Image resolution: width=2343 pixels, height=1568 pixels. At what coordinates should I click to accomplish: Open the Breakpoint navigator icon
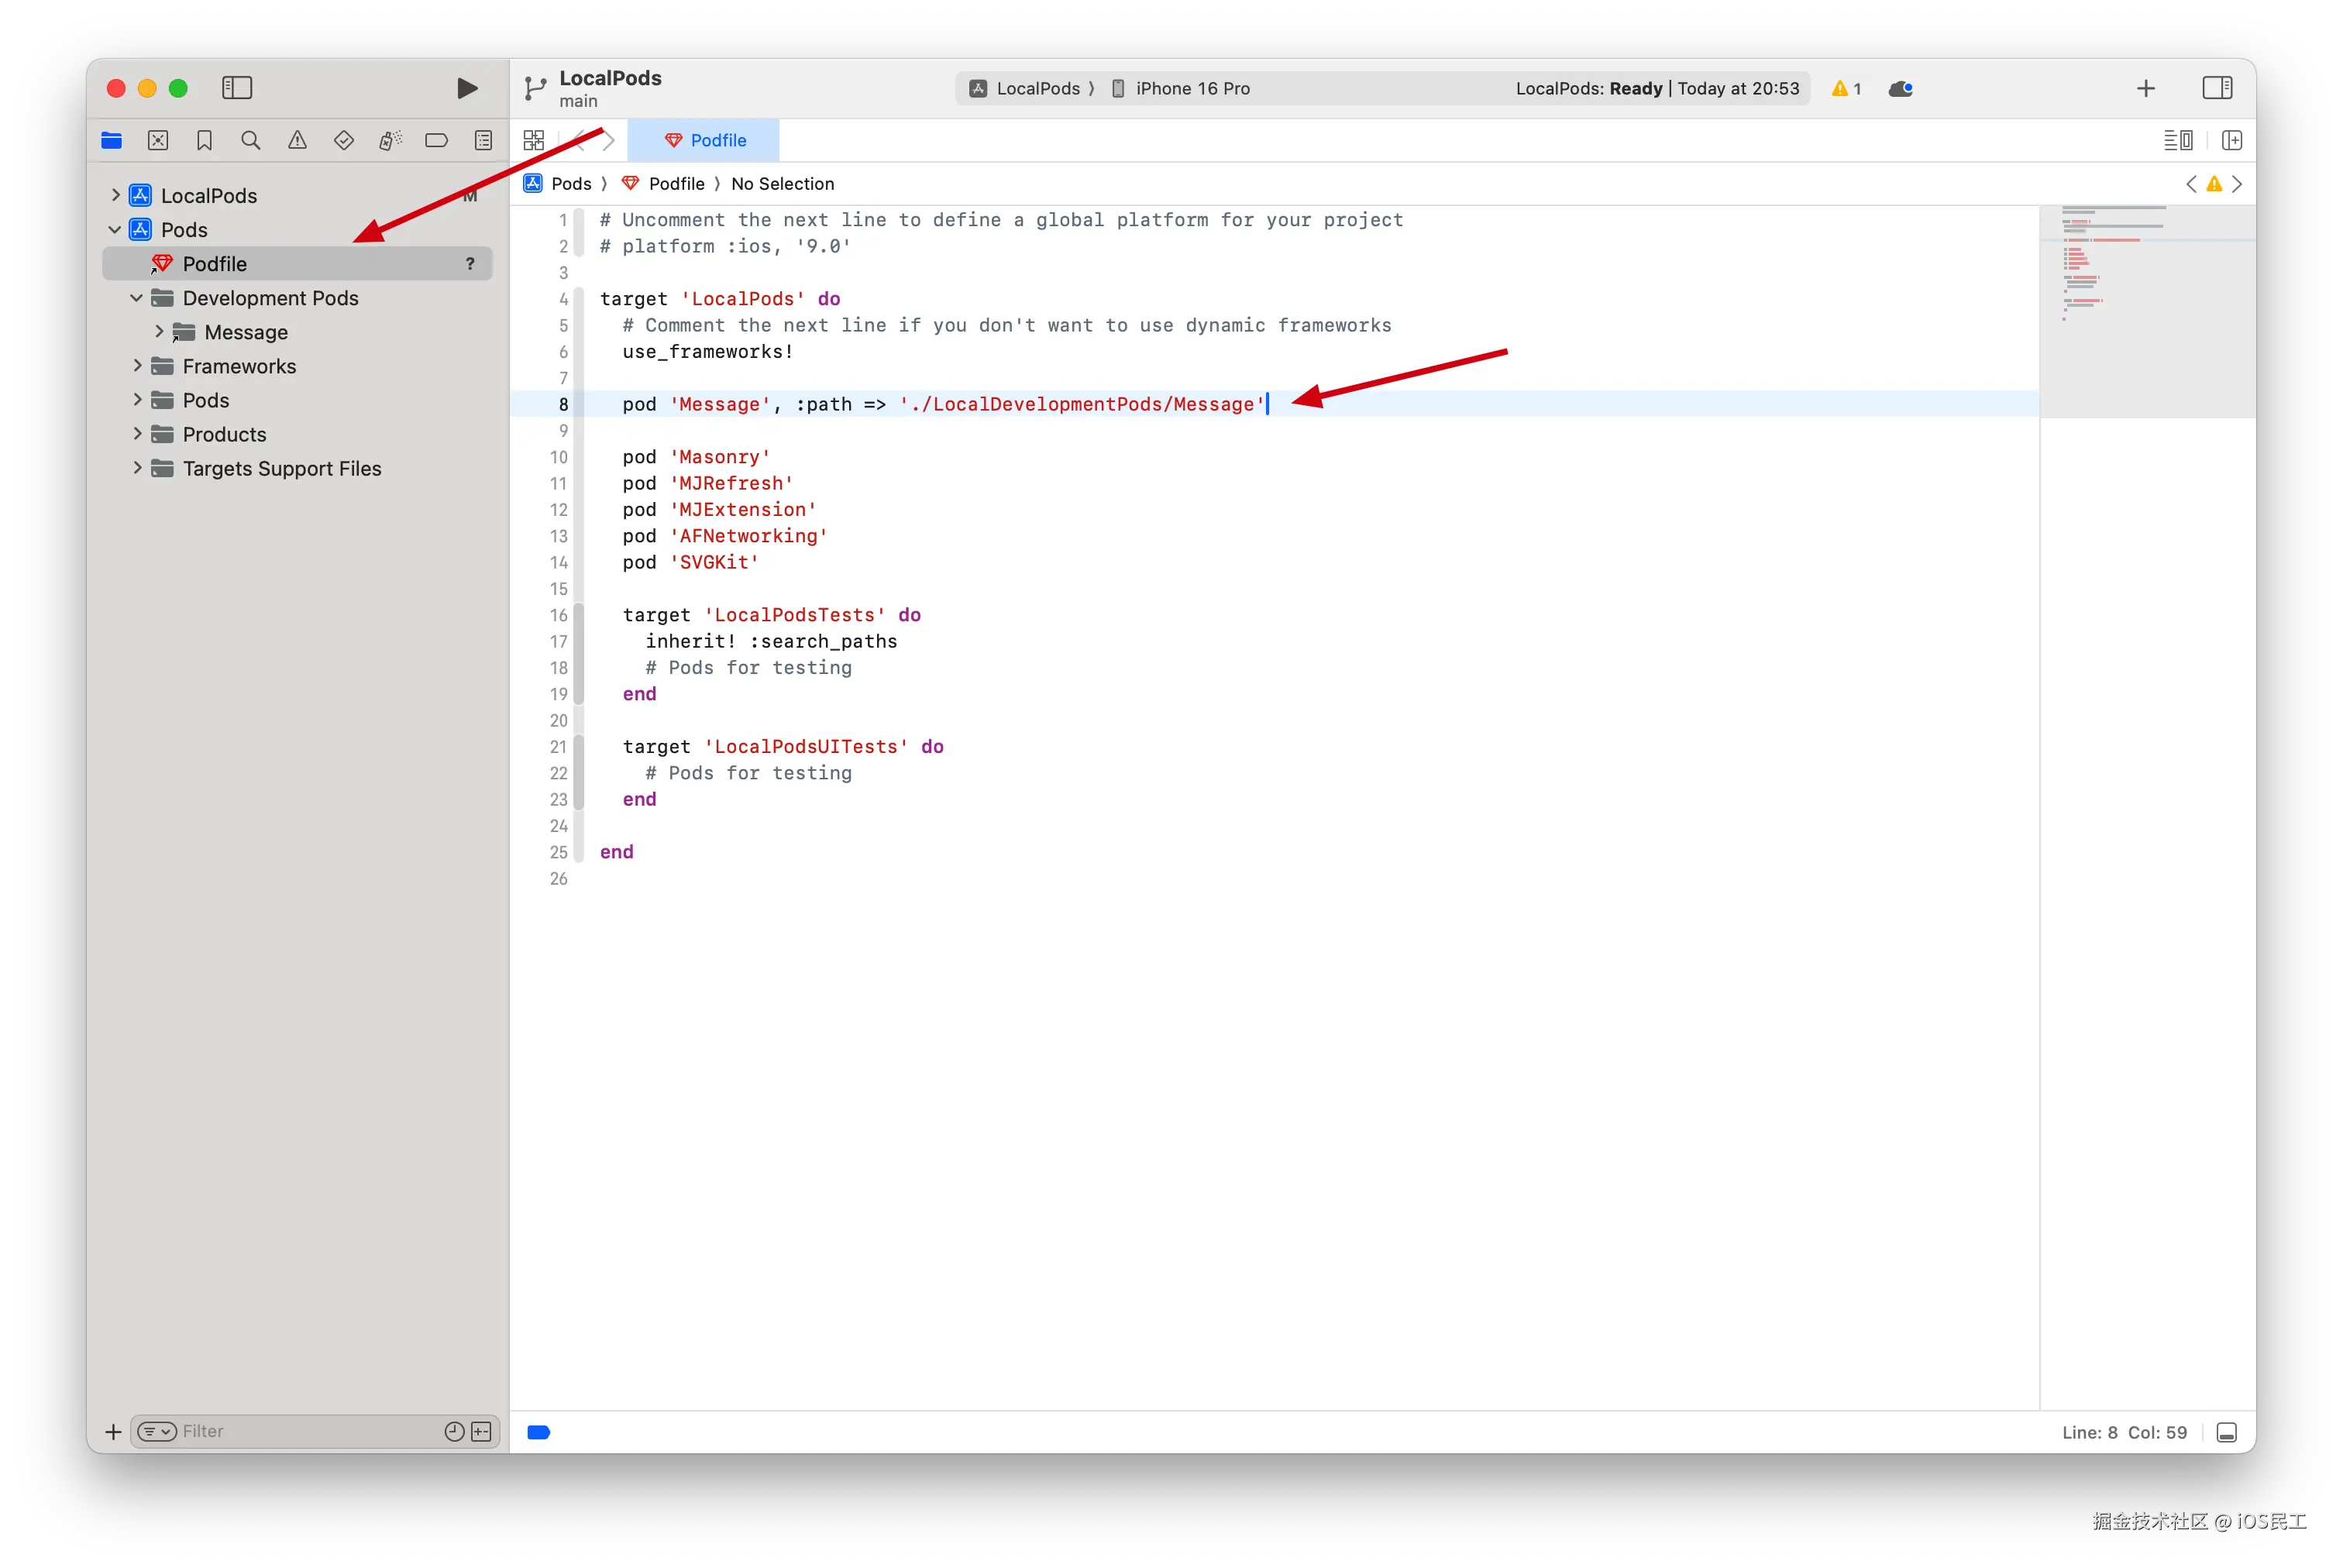pos(436,140)
